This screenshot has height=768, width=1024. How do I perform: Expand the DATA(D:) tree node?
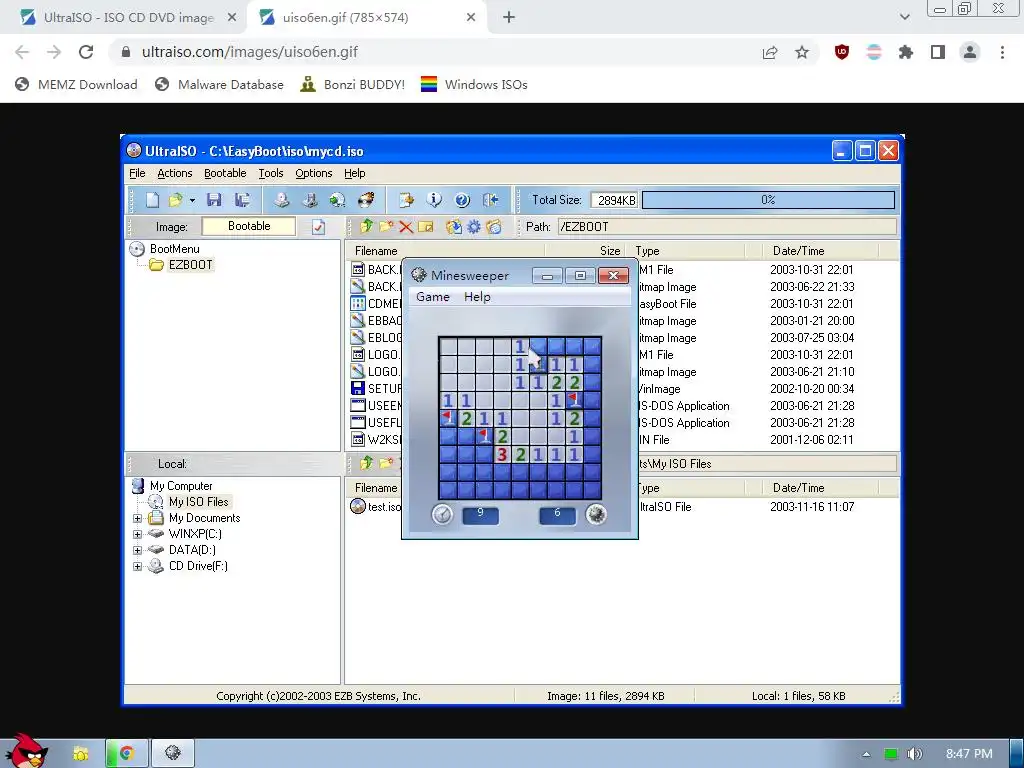tap(137, 551)
